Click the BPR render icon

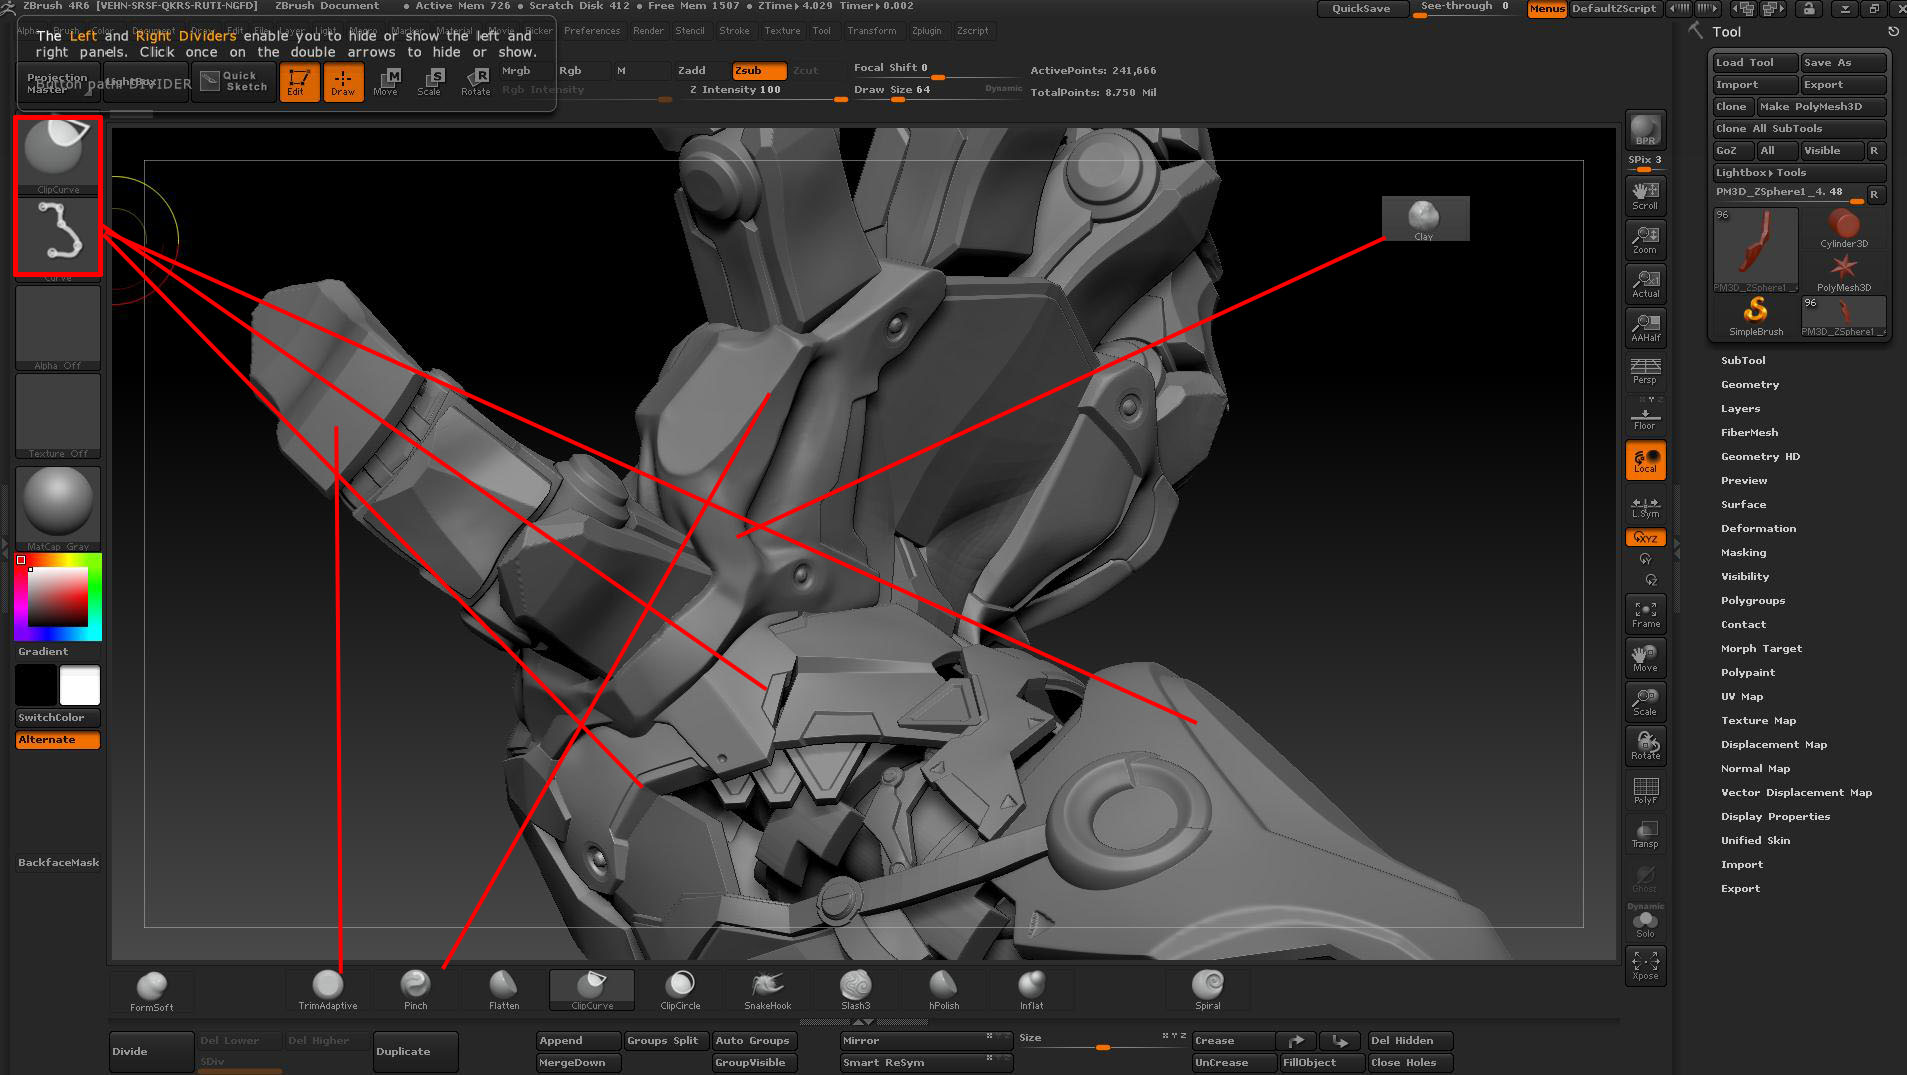(x=1645, y=130)
